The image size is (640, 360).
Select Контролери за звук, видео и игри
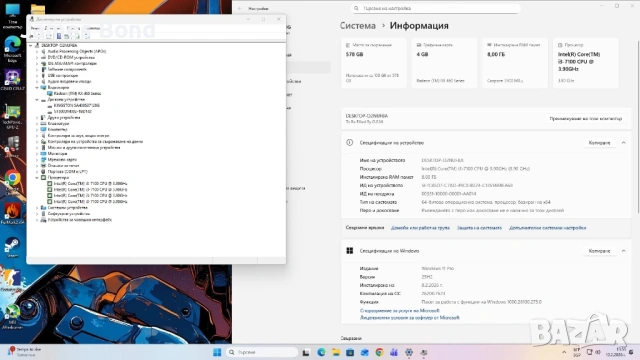point(78,136)
